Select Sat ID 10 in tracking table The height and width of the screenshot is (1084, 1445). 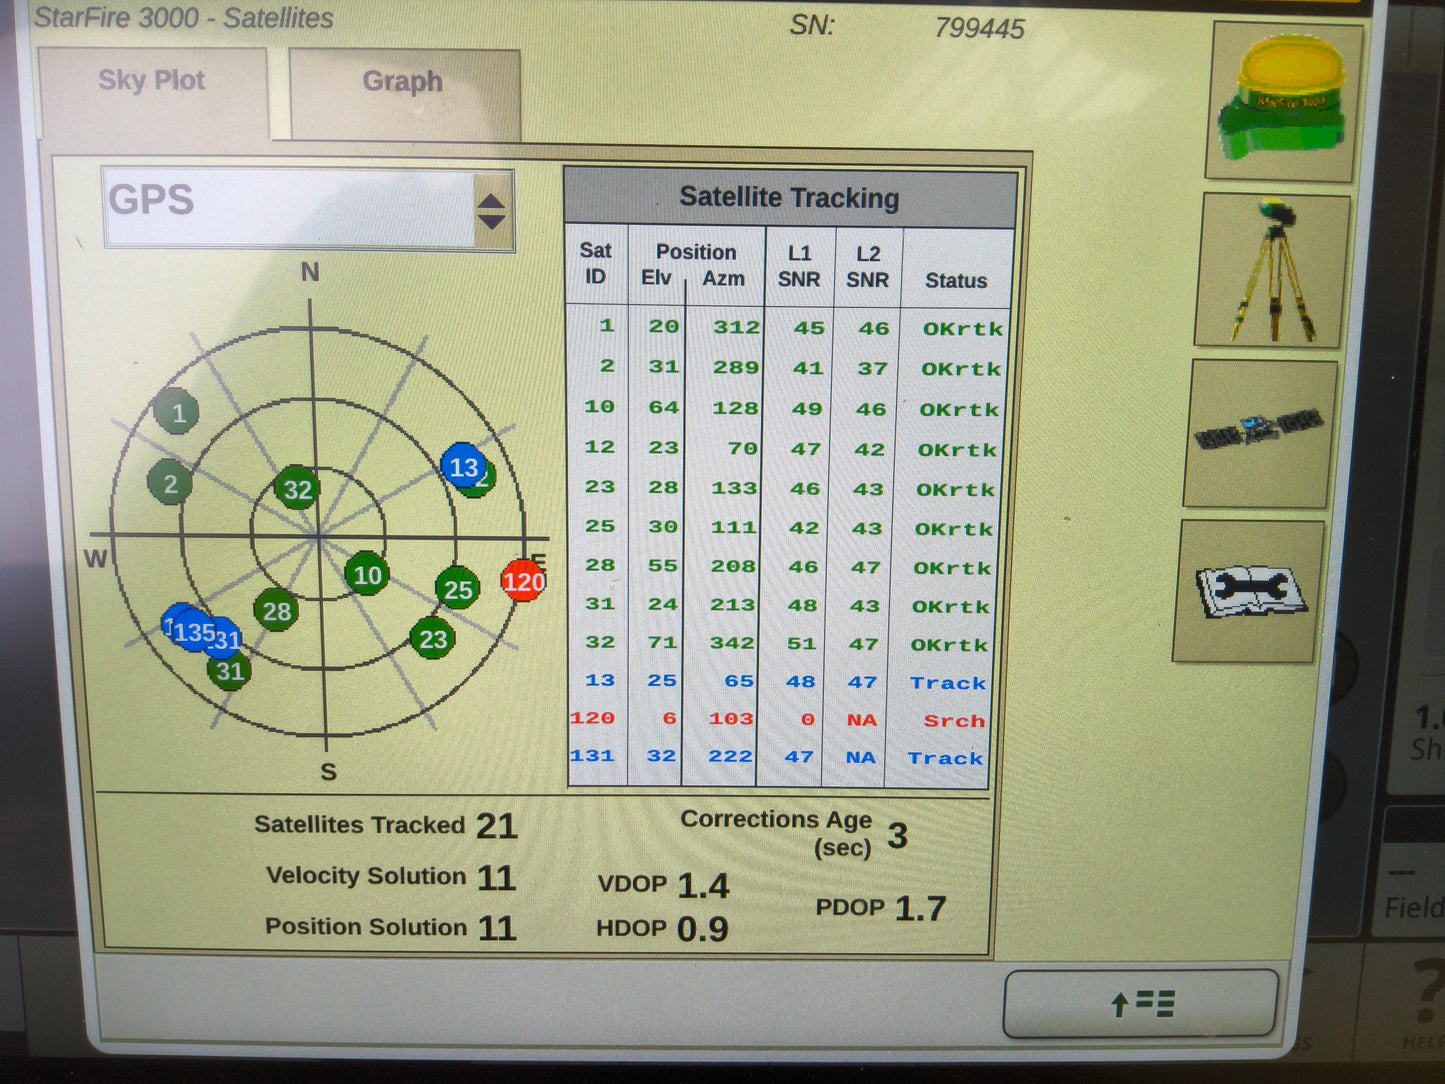pyautogui.click(x=599, y=407)
